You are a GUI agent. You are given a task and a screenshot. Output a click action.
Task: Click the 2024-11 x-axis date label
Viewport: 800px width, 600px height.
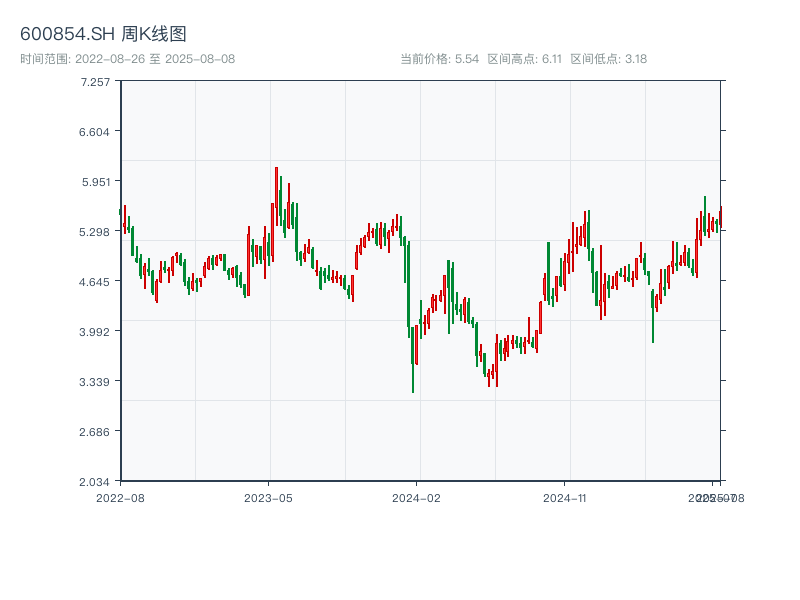565,497
